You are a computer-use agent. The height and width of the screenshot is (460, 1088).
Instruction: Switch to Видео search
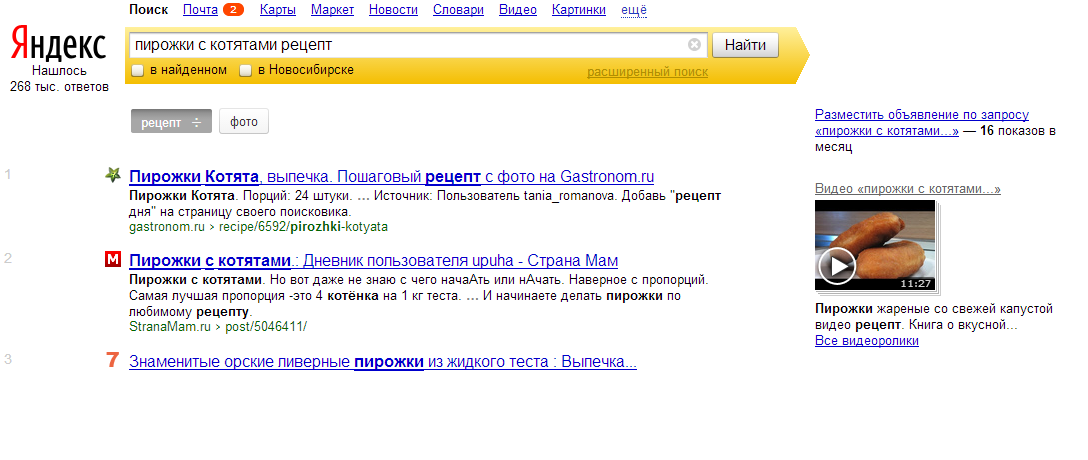518,10
